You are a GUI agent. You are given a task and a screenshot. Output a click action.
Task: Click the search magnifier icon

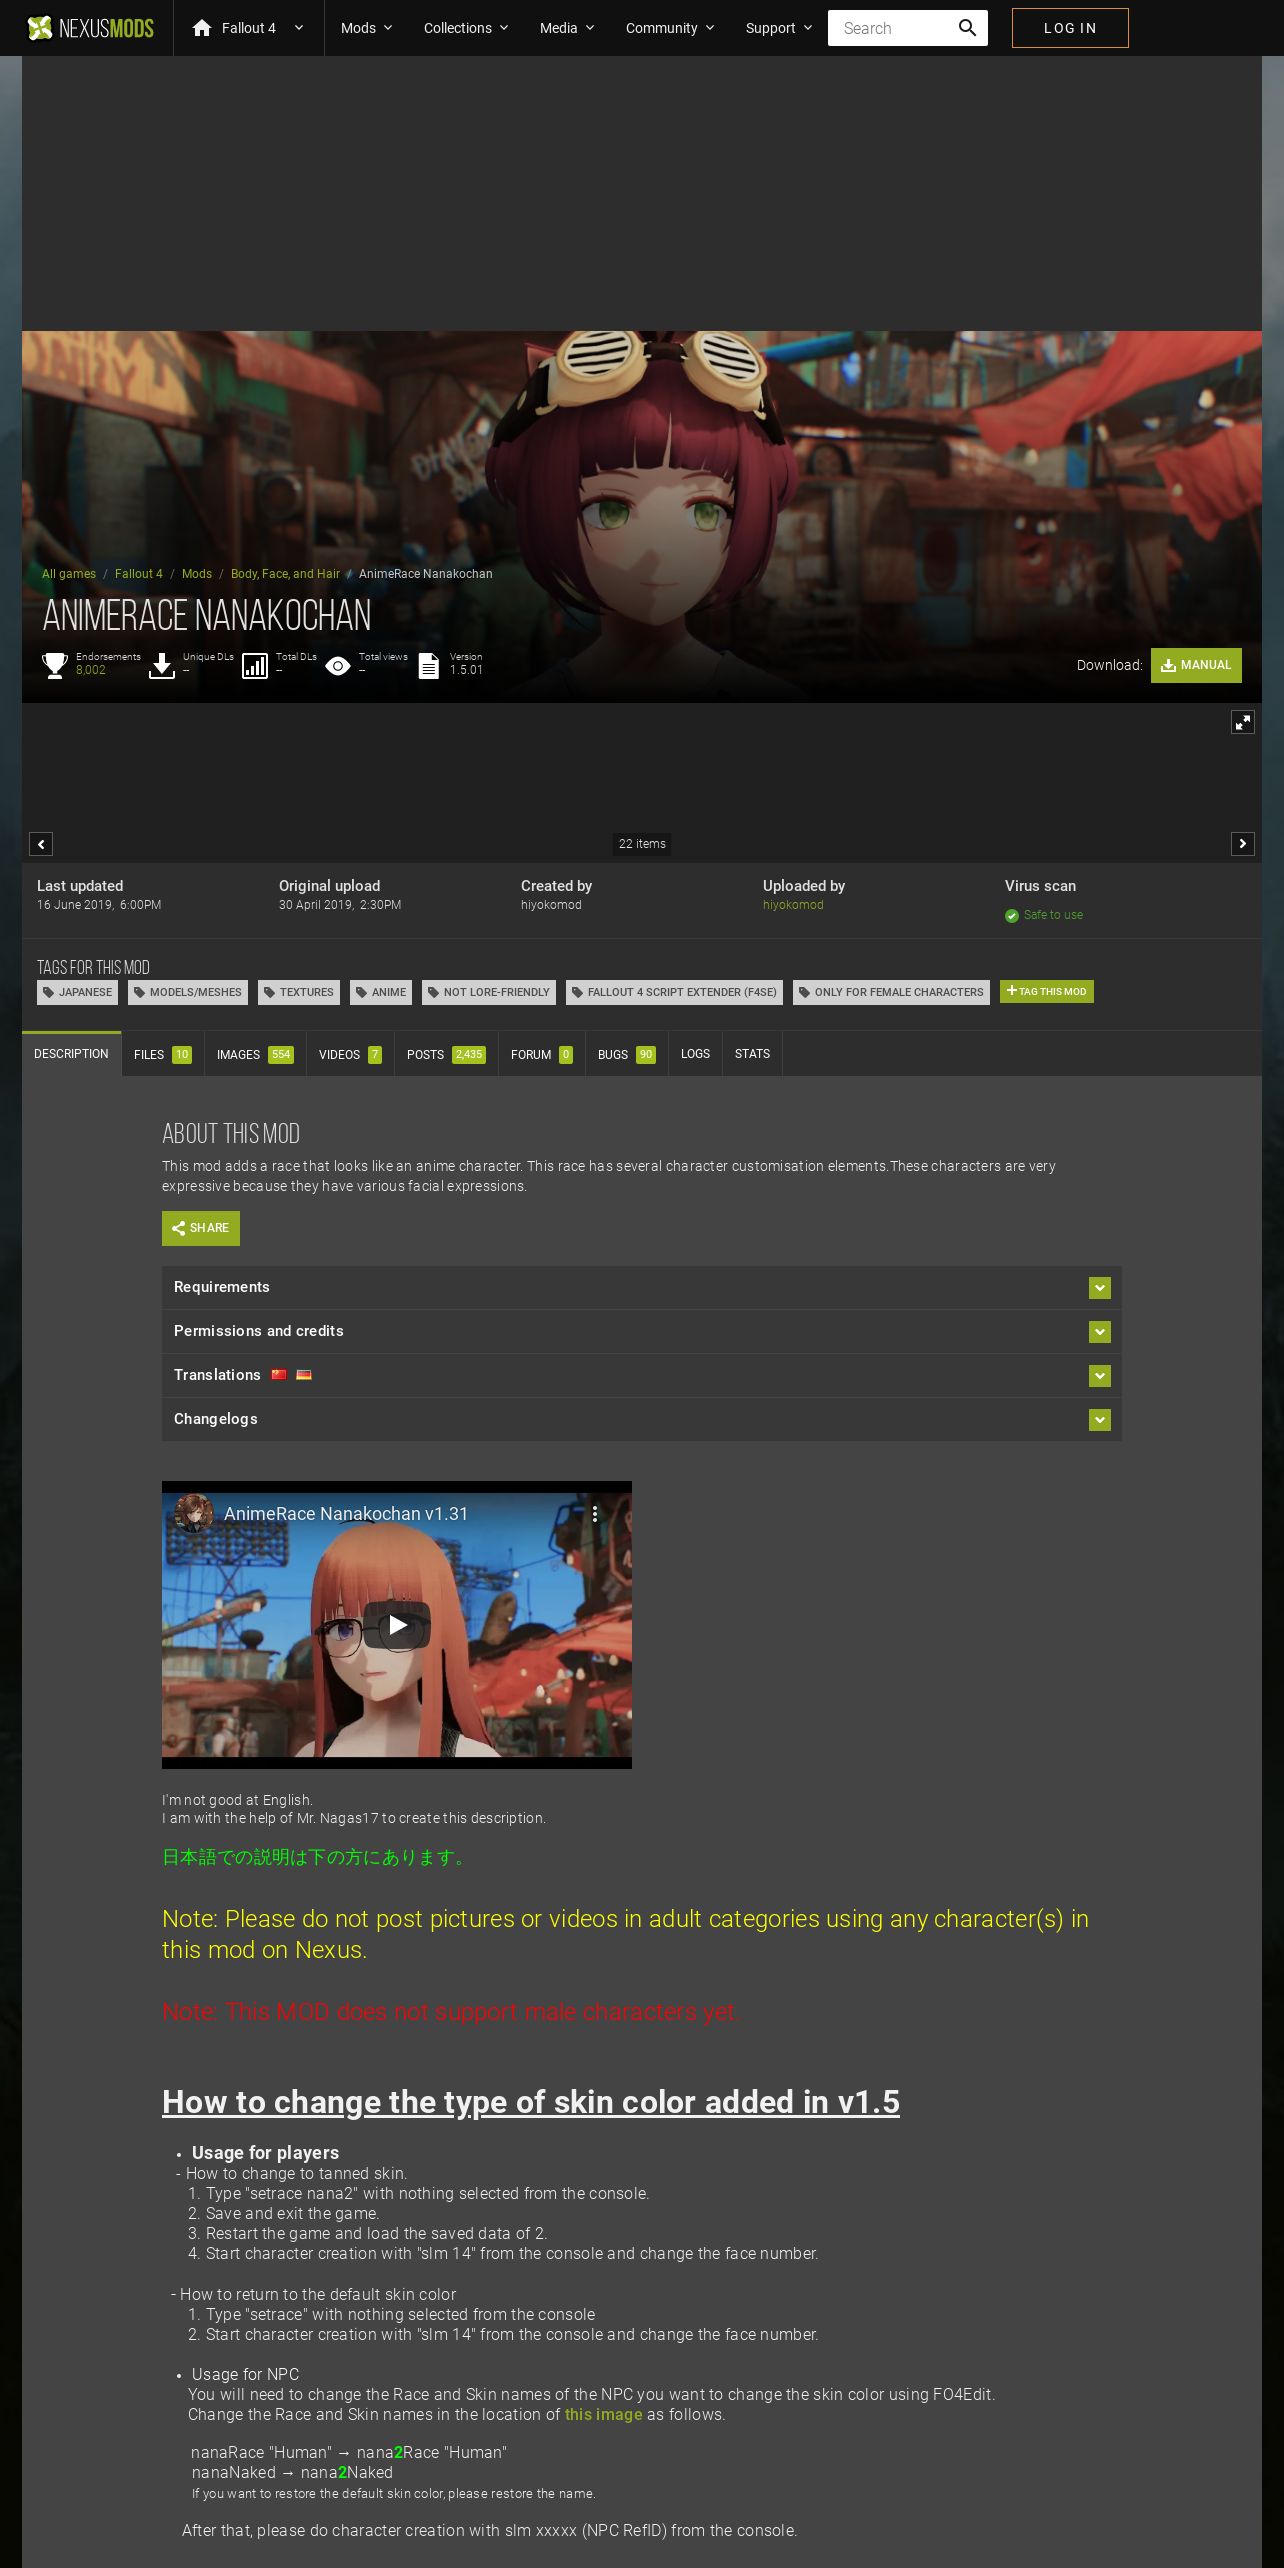point(967,28)
